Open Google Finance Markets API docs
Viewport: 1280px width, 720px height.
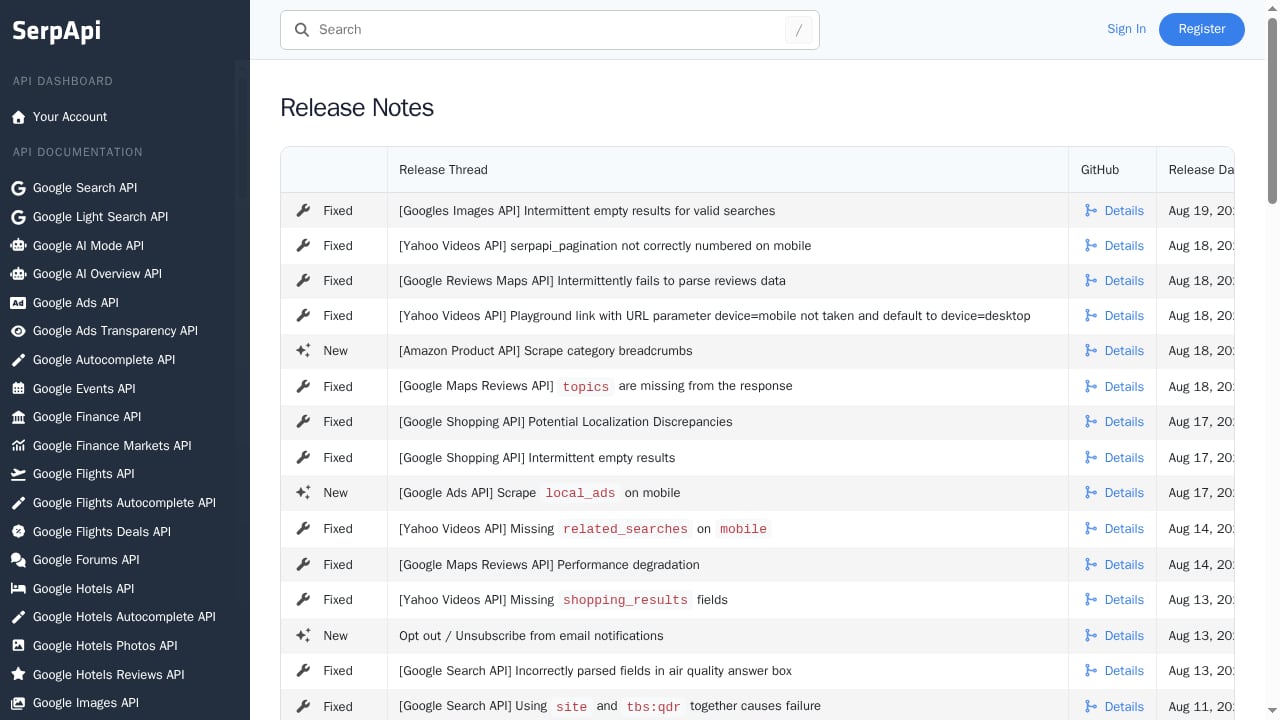pos(112,446)
